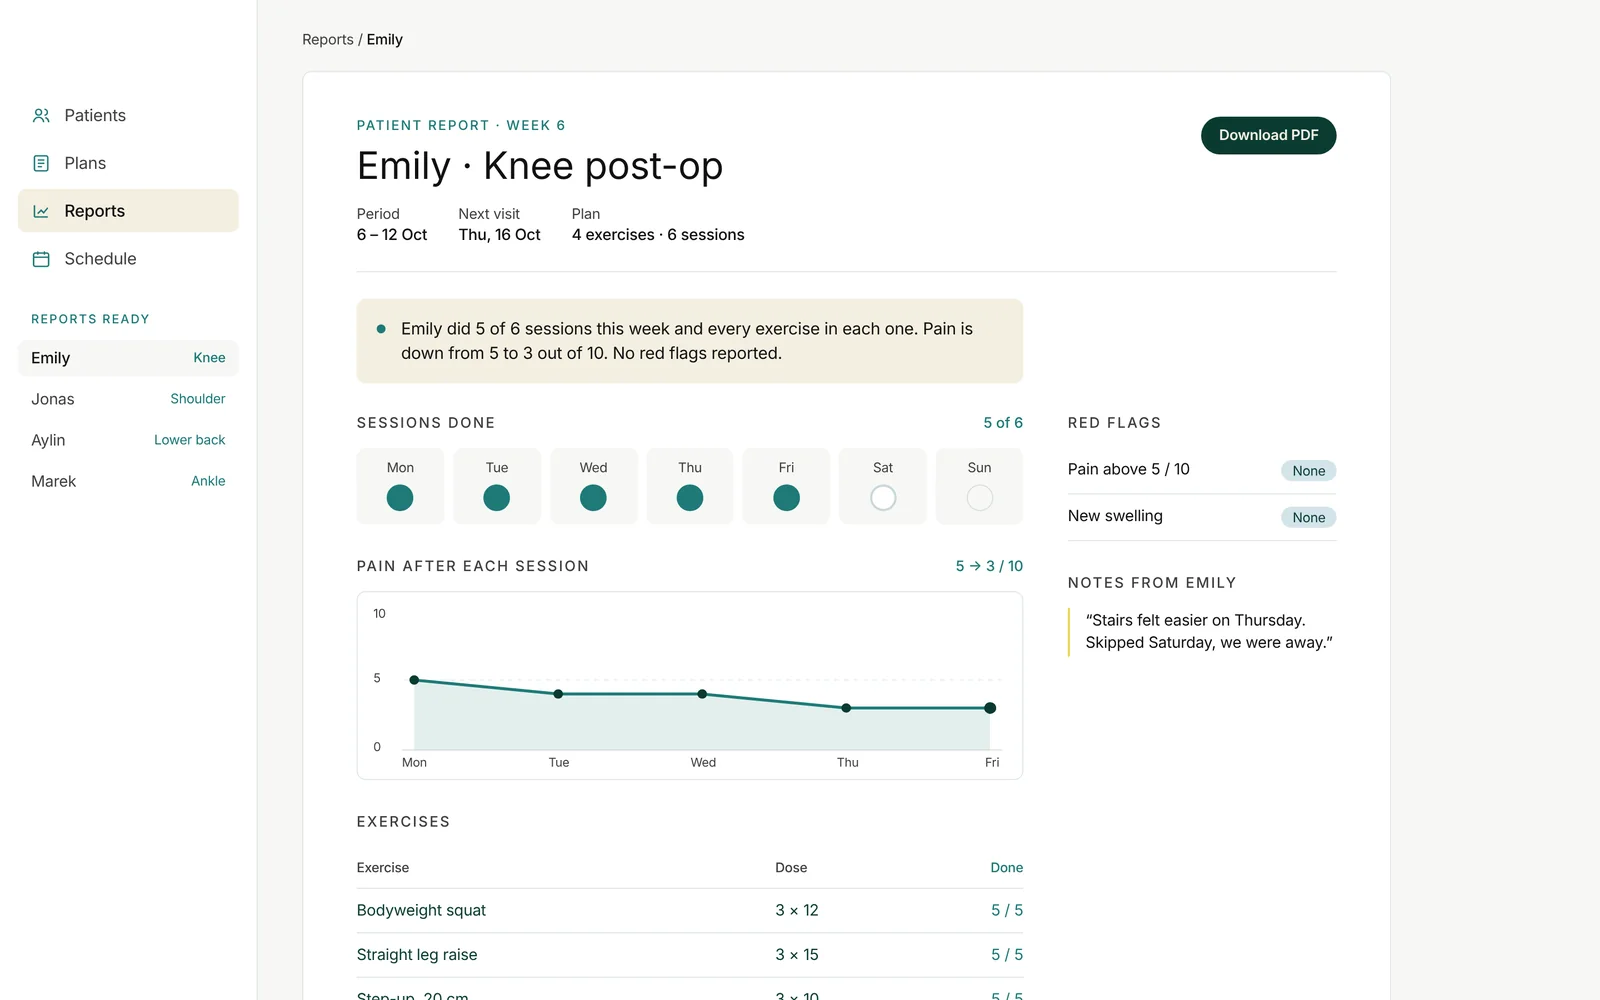Image resolution: width=1600 pixels, height=1000 pixels.
Task: Open Marek's Ankle report
Action: pyautogui.click(x=128, y=481)
